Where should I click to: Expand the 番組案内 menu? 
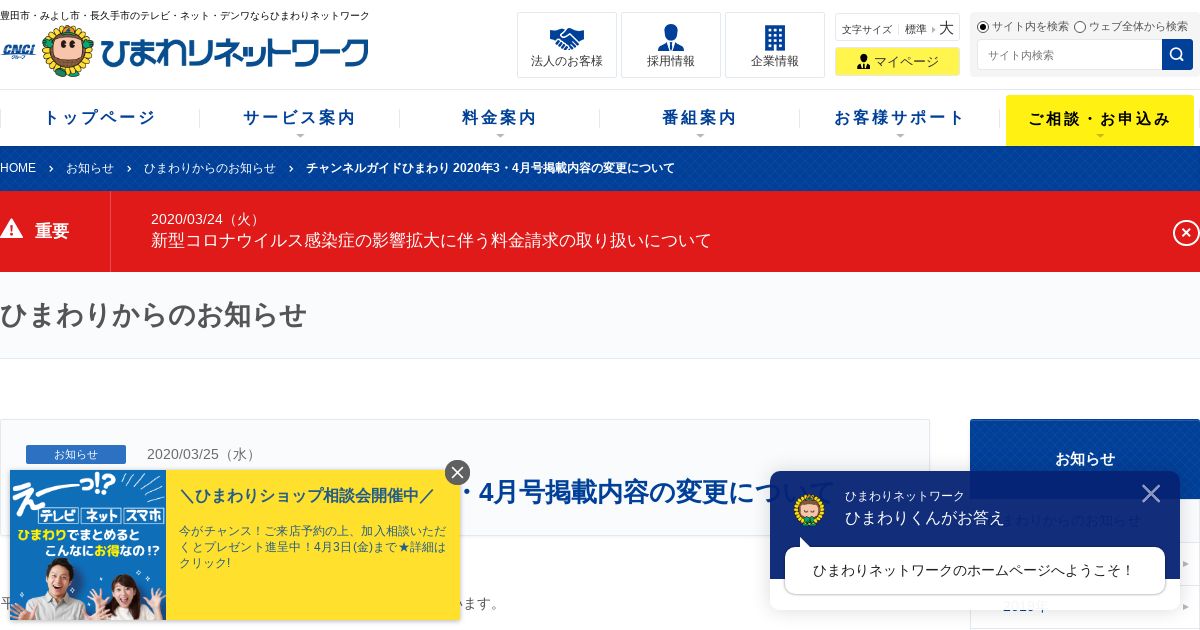point(700,118)
